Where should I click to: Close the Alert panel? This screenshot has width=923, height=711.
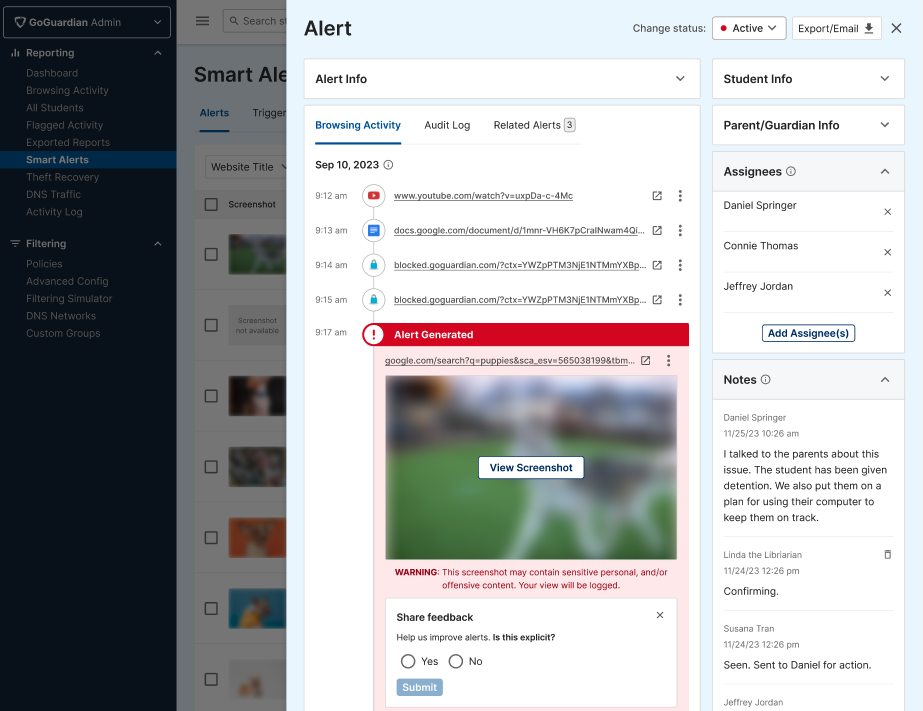(x=896, y=28)
